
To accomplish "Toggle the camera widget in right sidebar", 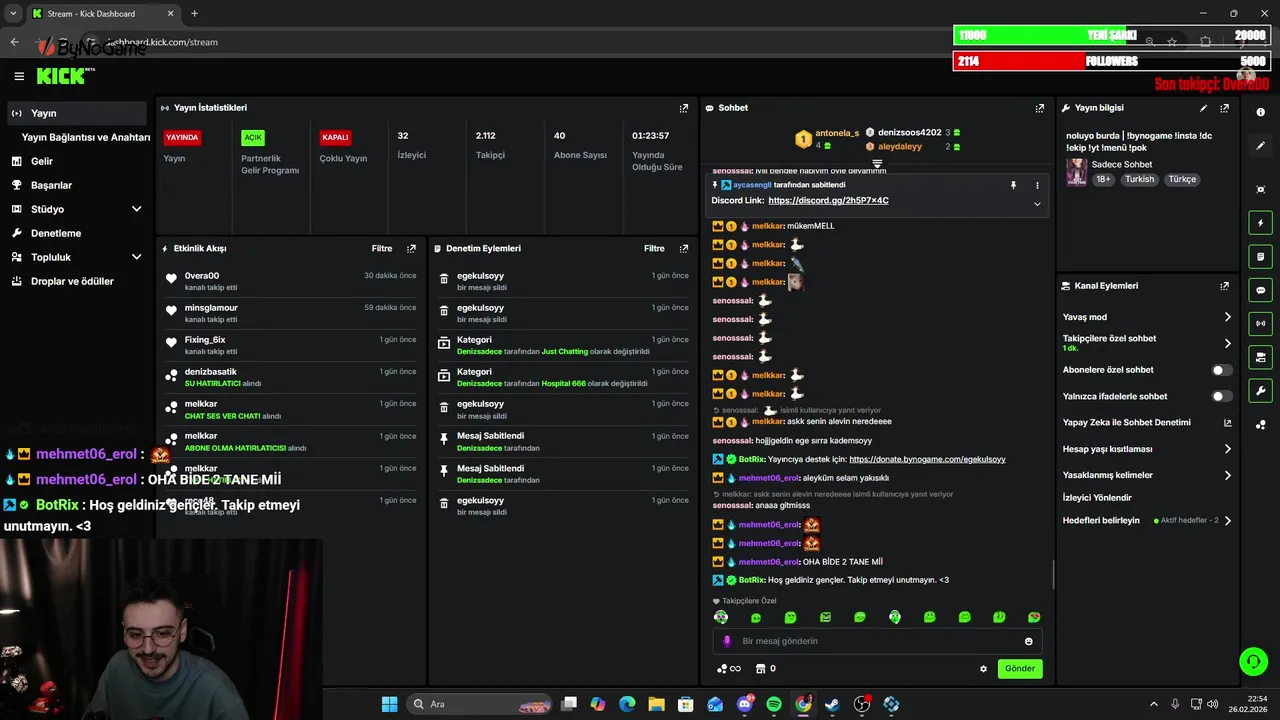I will point(1261,357).
